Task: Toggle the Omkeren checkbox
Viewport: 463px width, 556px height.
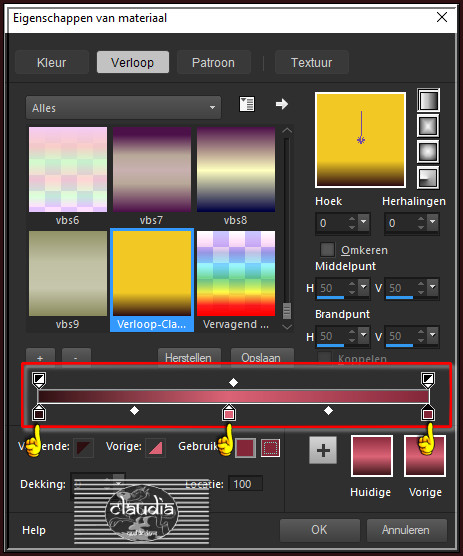Action: (x=327, y=250)
